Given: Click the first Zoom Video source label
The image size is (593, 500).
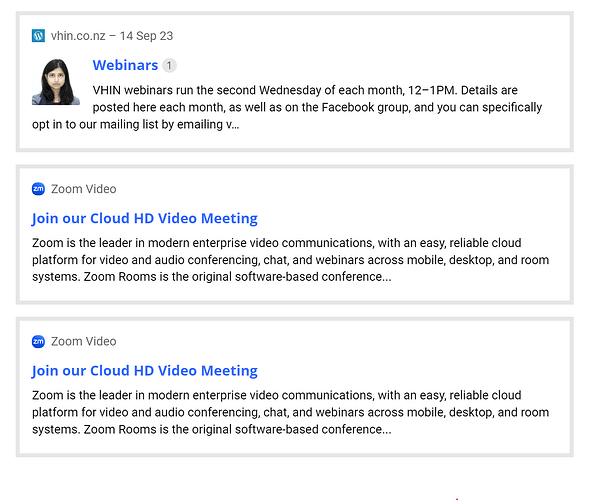Looking at the screenshot, I should coord(84,189).
